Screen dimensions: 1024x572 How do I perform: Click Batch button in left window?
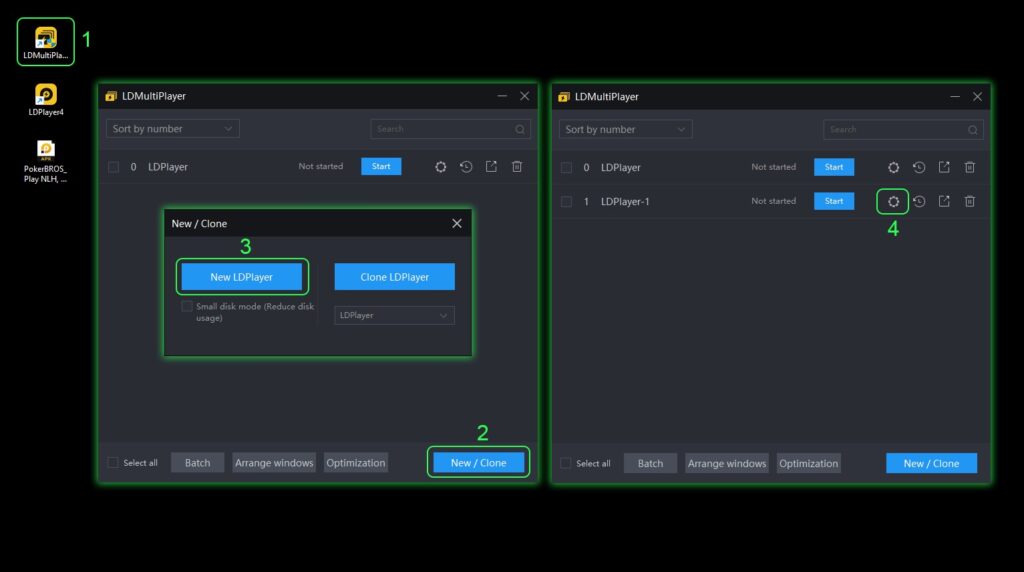tap(197, 462)
